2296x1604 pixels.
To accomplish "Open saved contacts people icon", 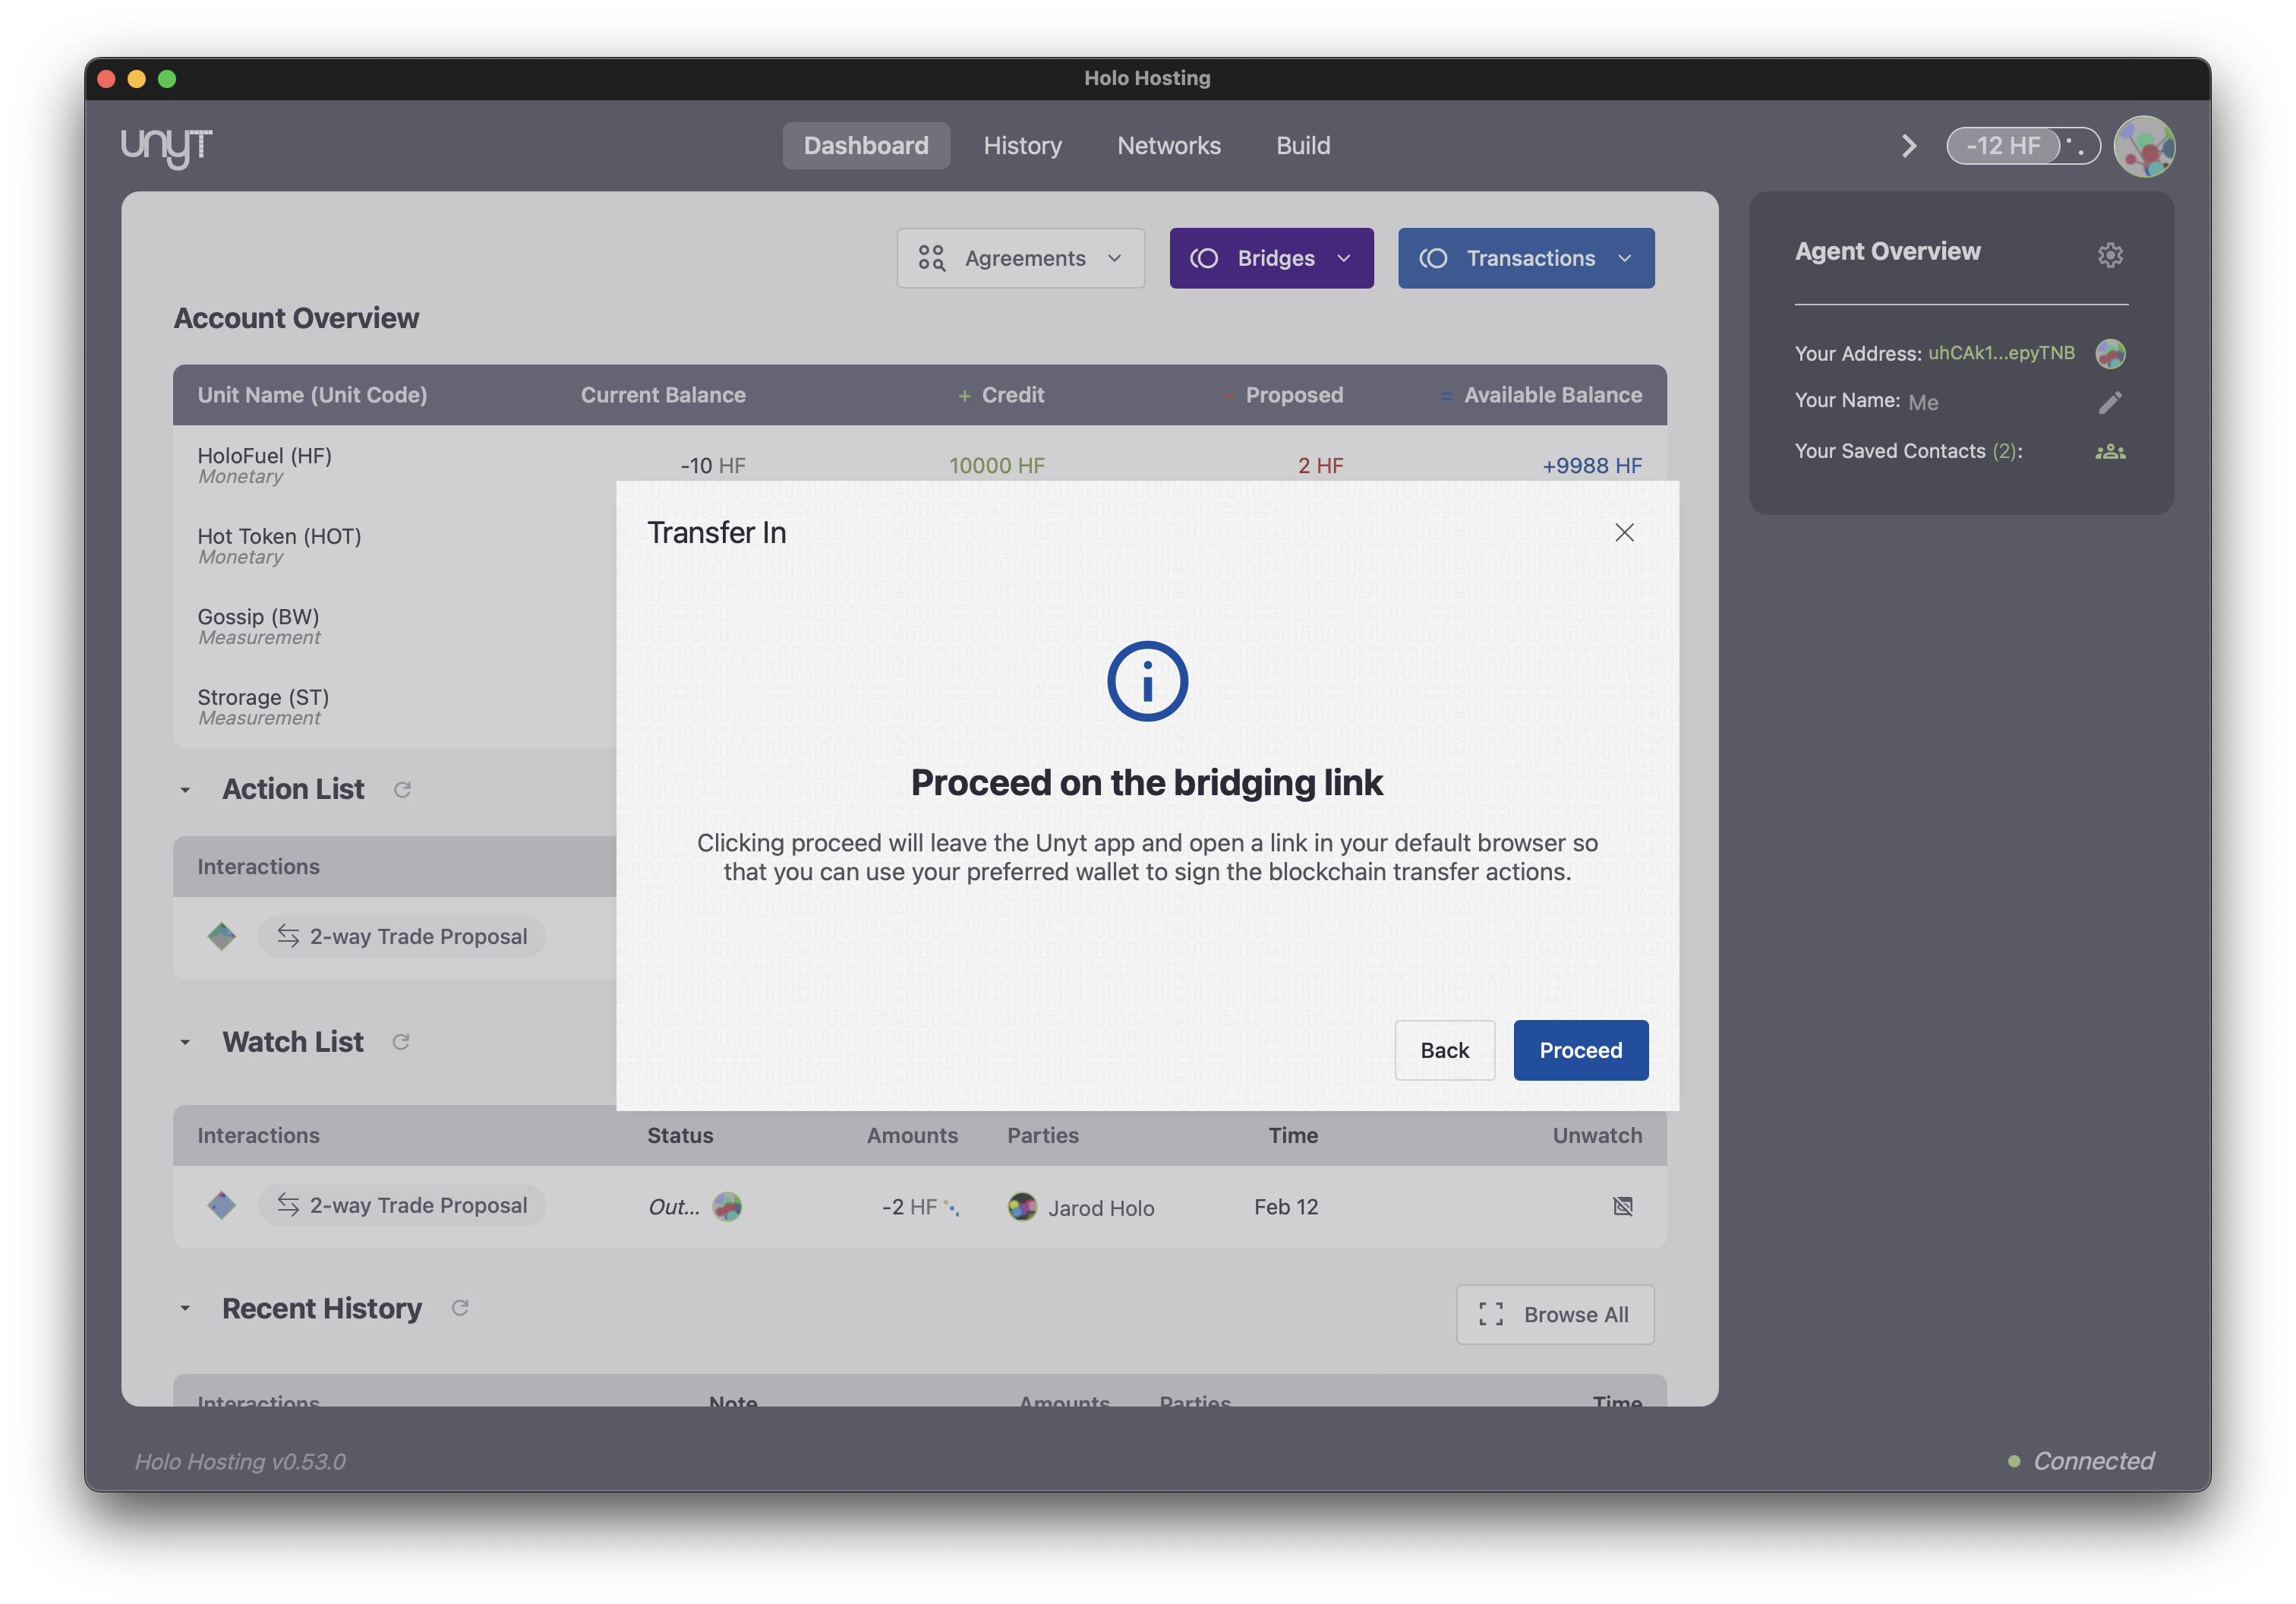I will click(x=2109, y=452).
